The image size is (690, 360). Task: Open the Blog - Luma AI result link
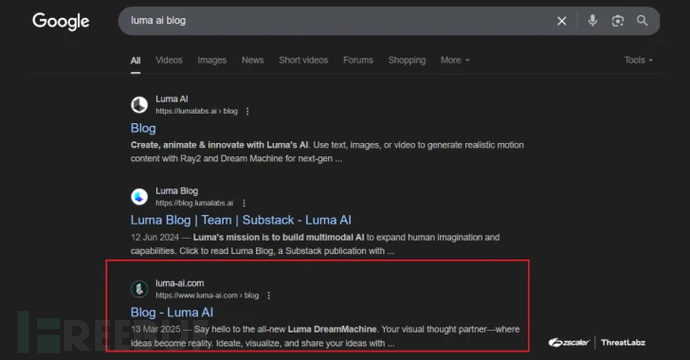click(x=172, y=312)
